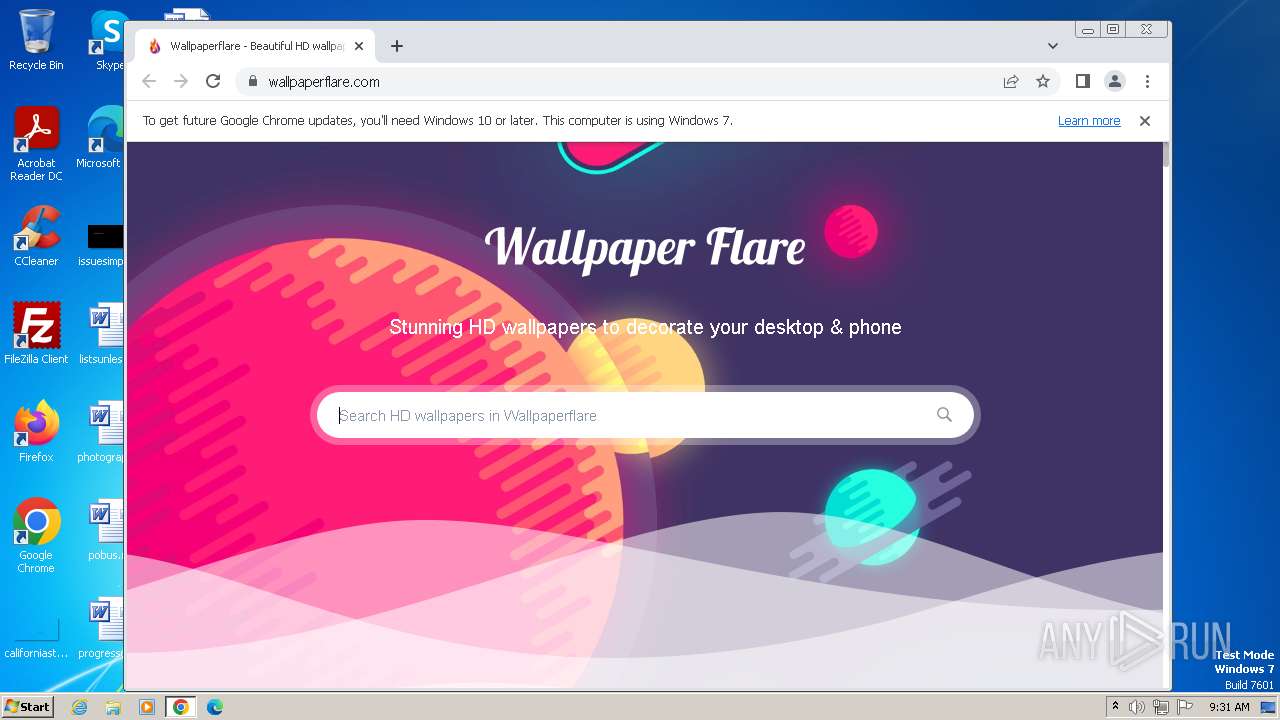
Task: Open a new Chrome tab
Action: pos(397,46)
